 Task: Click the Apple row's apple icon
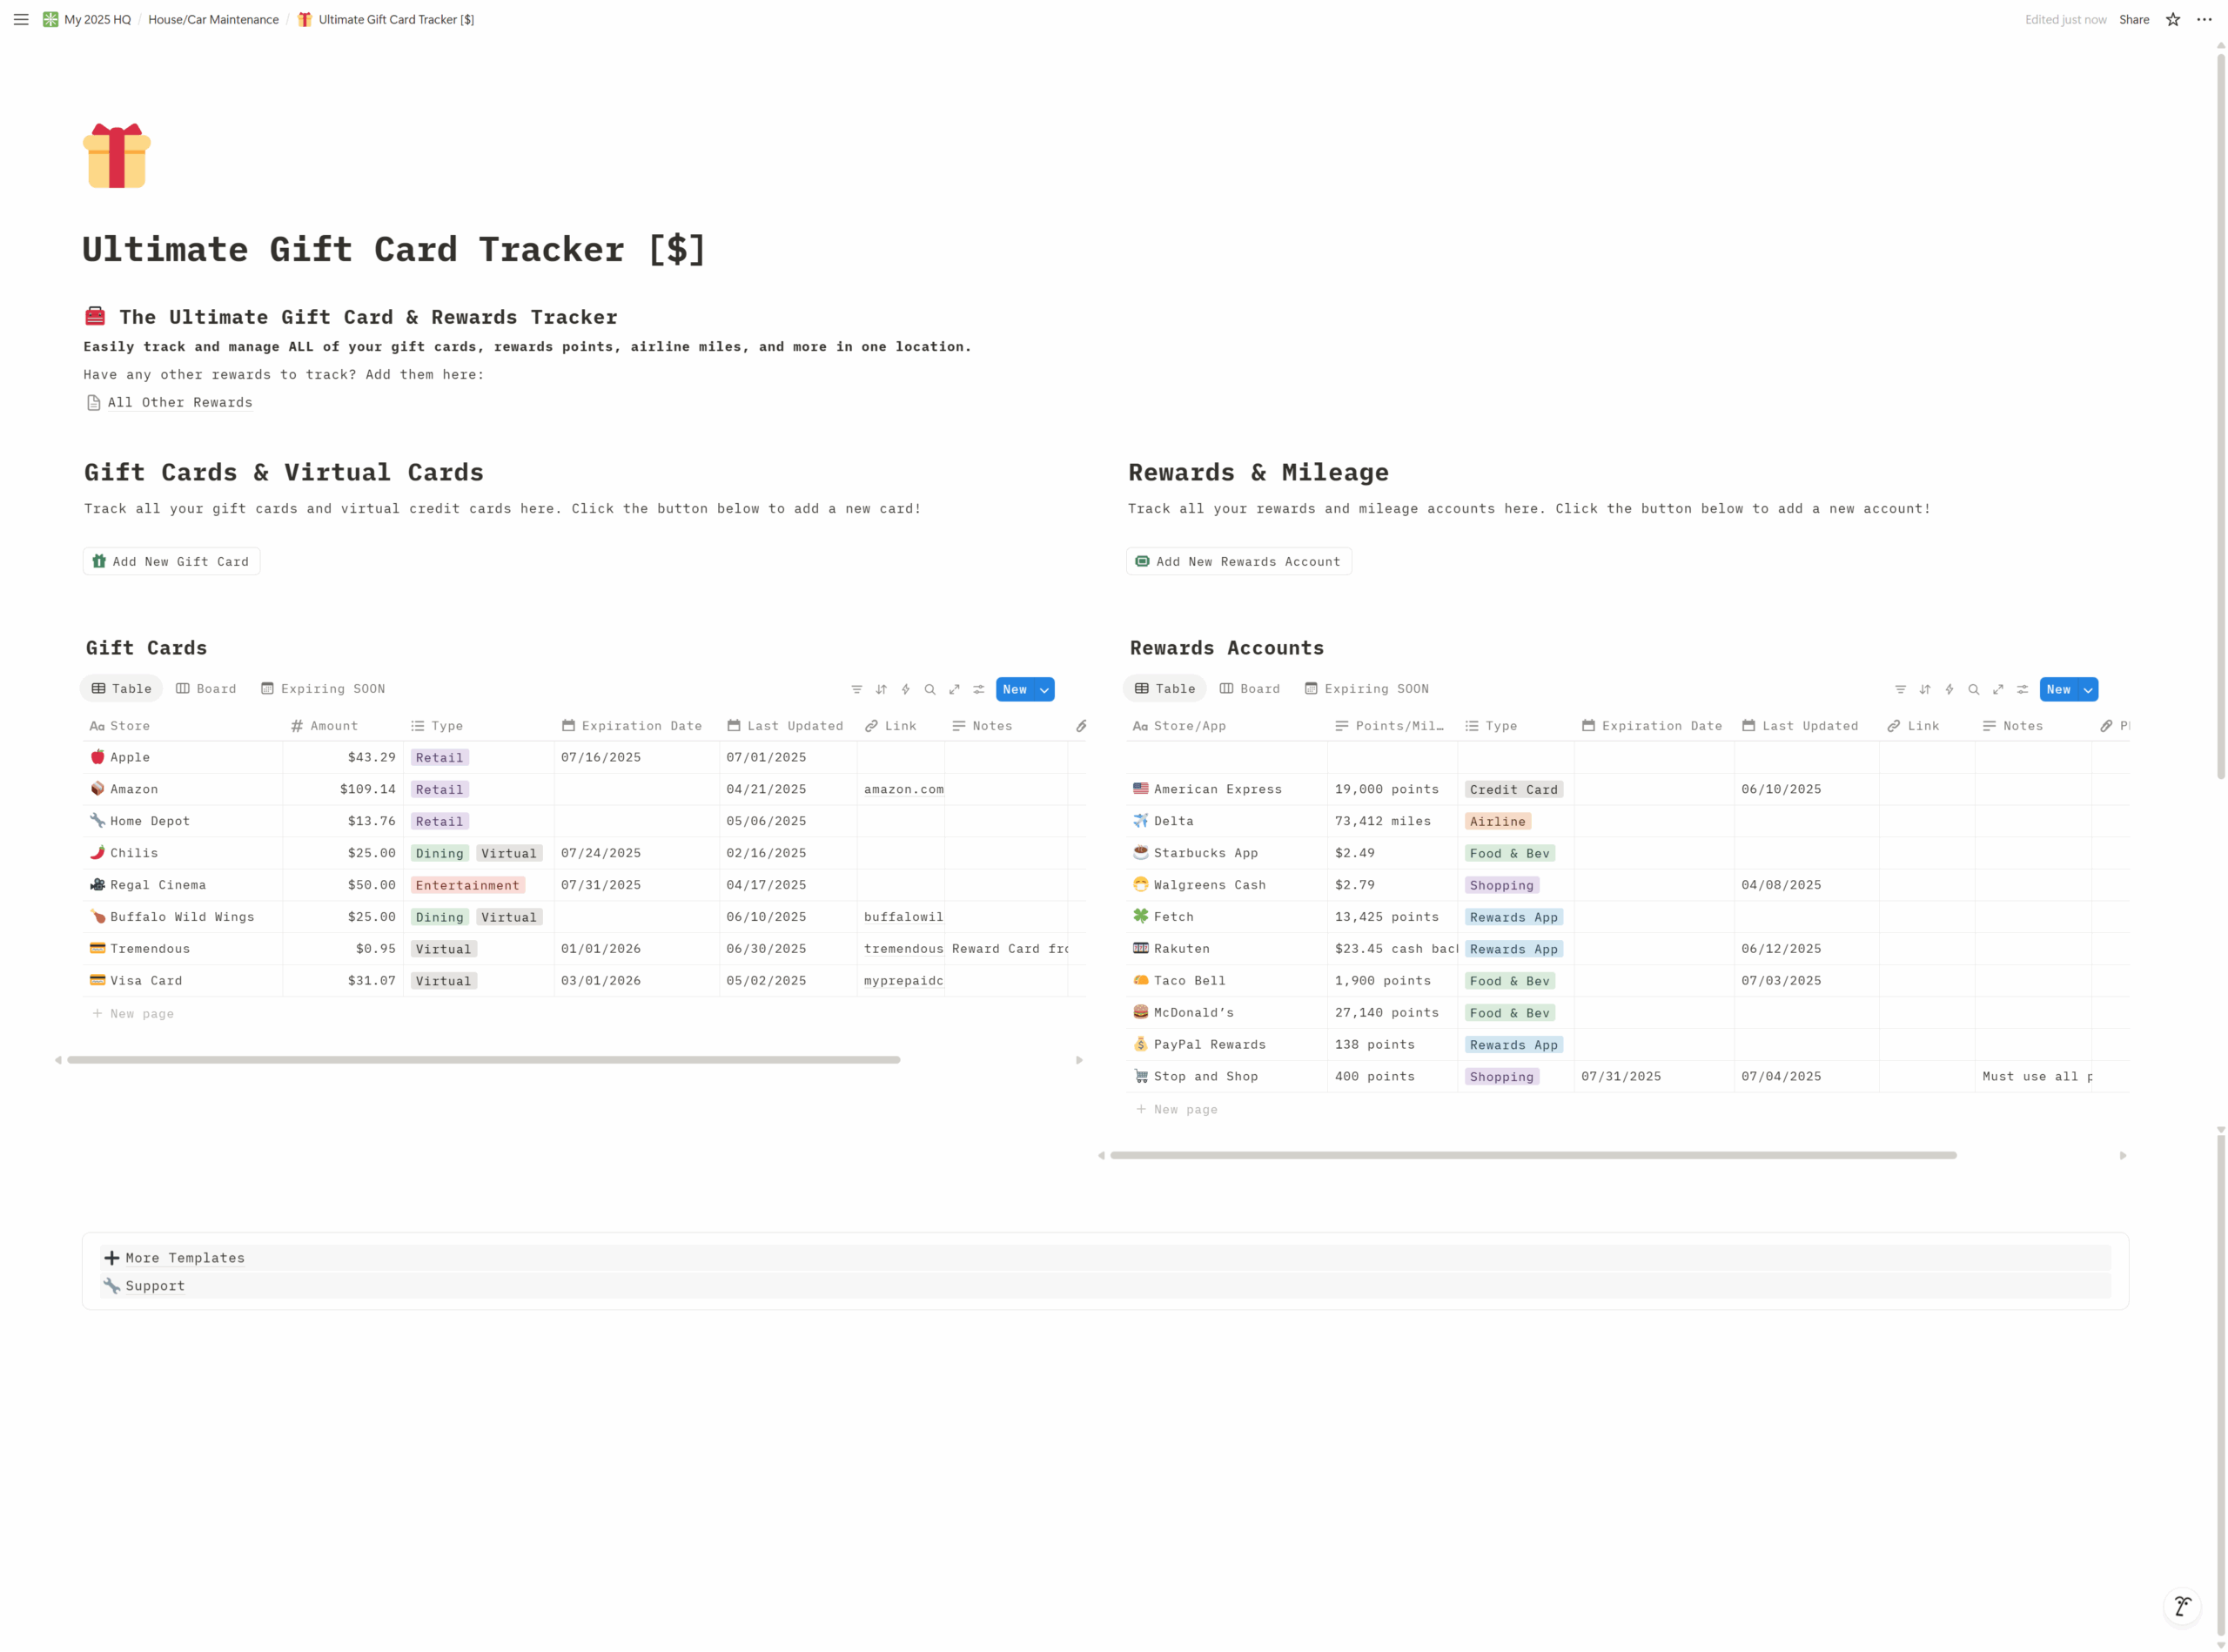pyautogui.click(x=97, y=757)
